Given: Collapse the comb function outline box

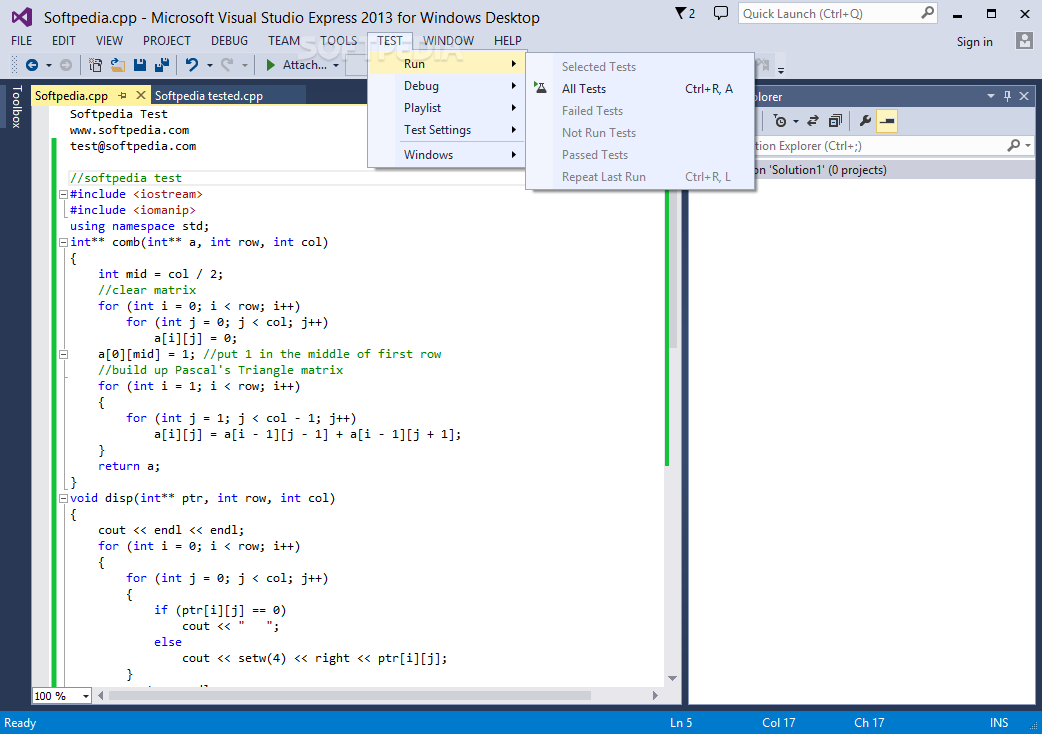Looking at the screenshot, I should (63, 242).
